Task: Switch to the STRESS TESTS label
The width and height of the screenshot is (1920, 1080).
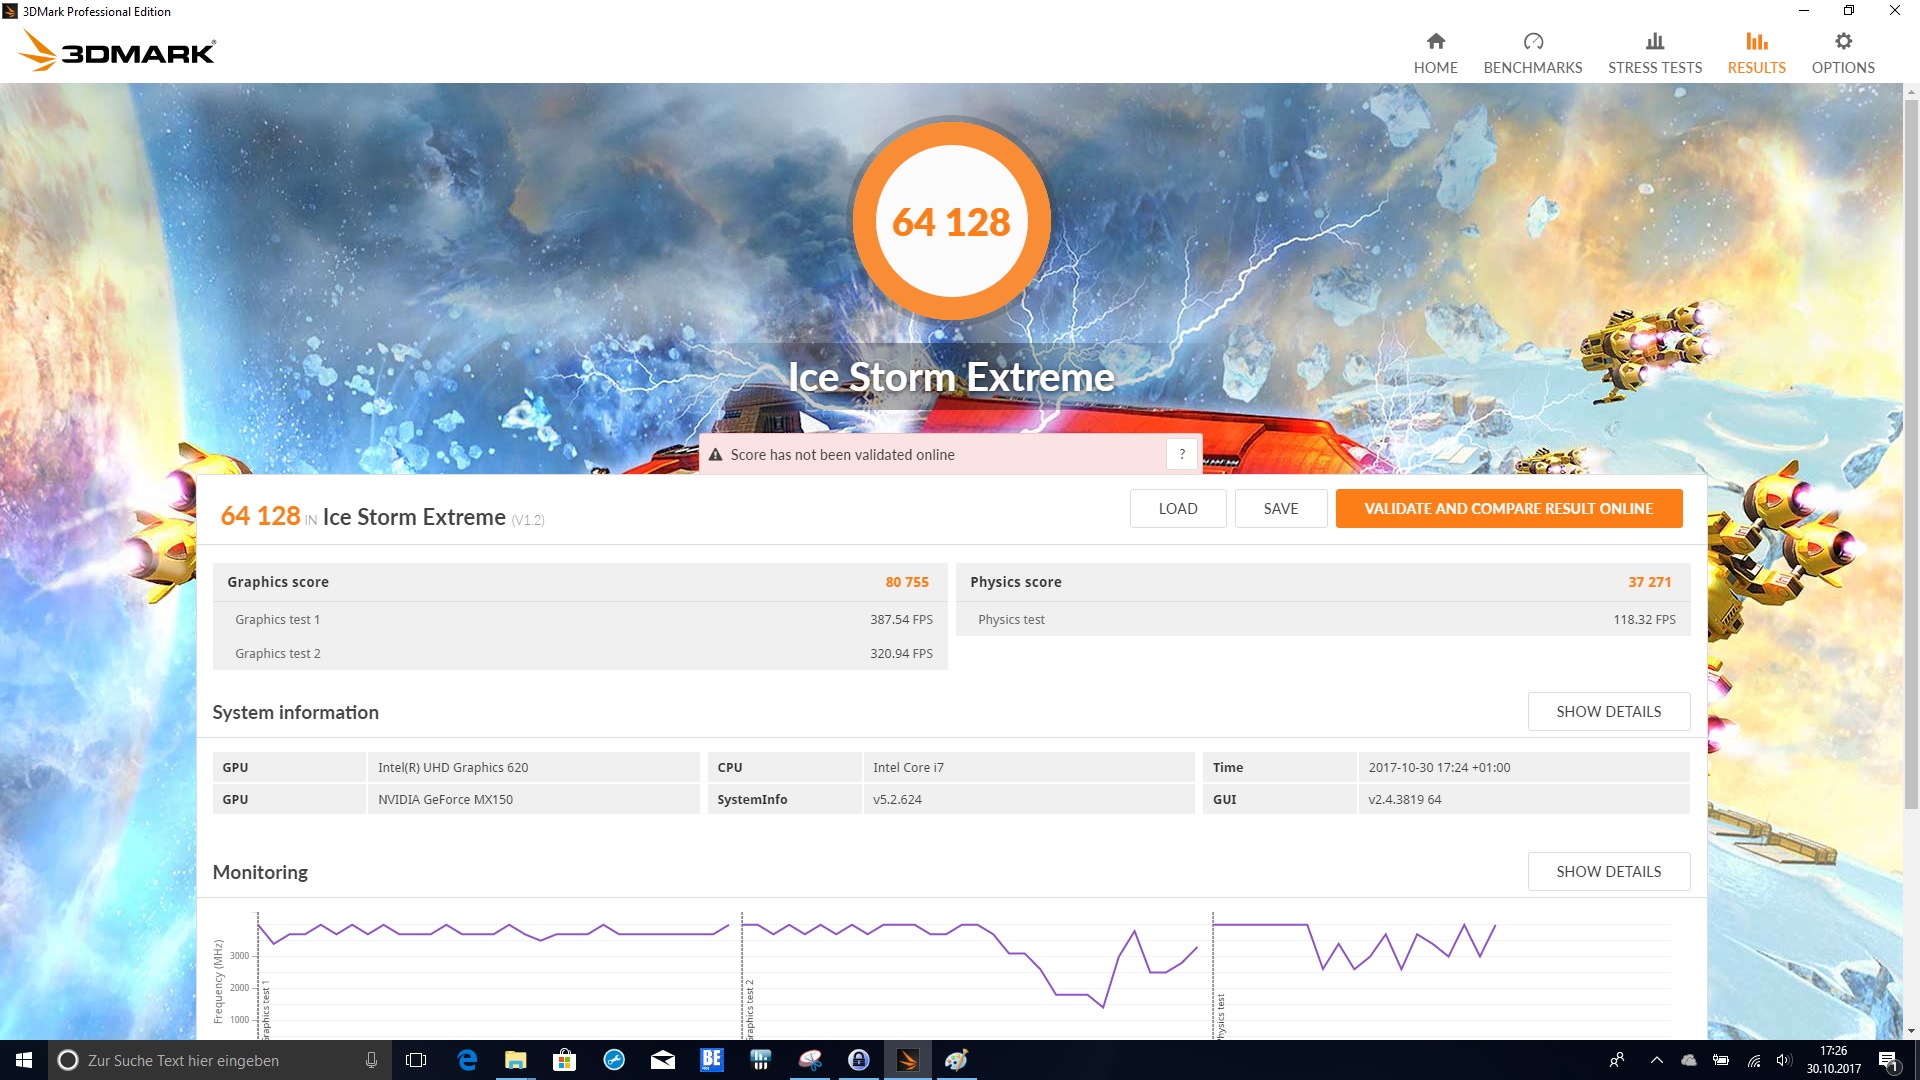Action: [1654, 67]
